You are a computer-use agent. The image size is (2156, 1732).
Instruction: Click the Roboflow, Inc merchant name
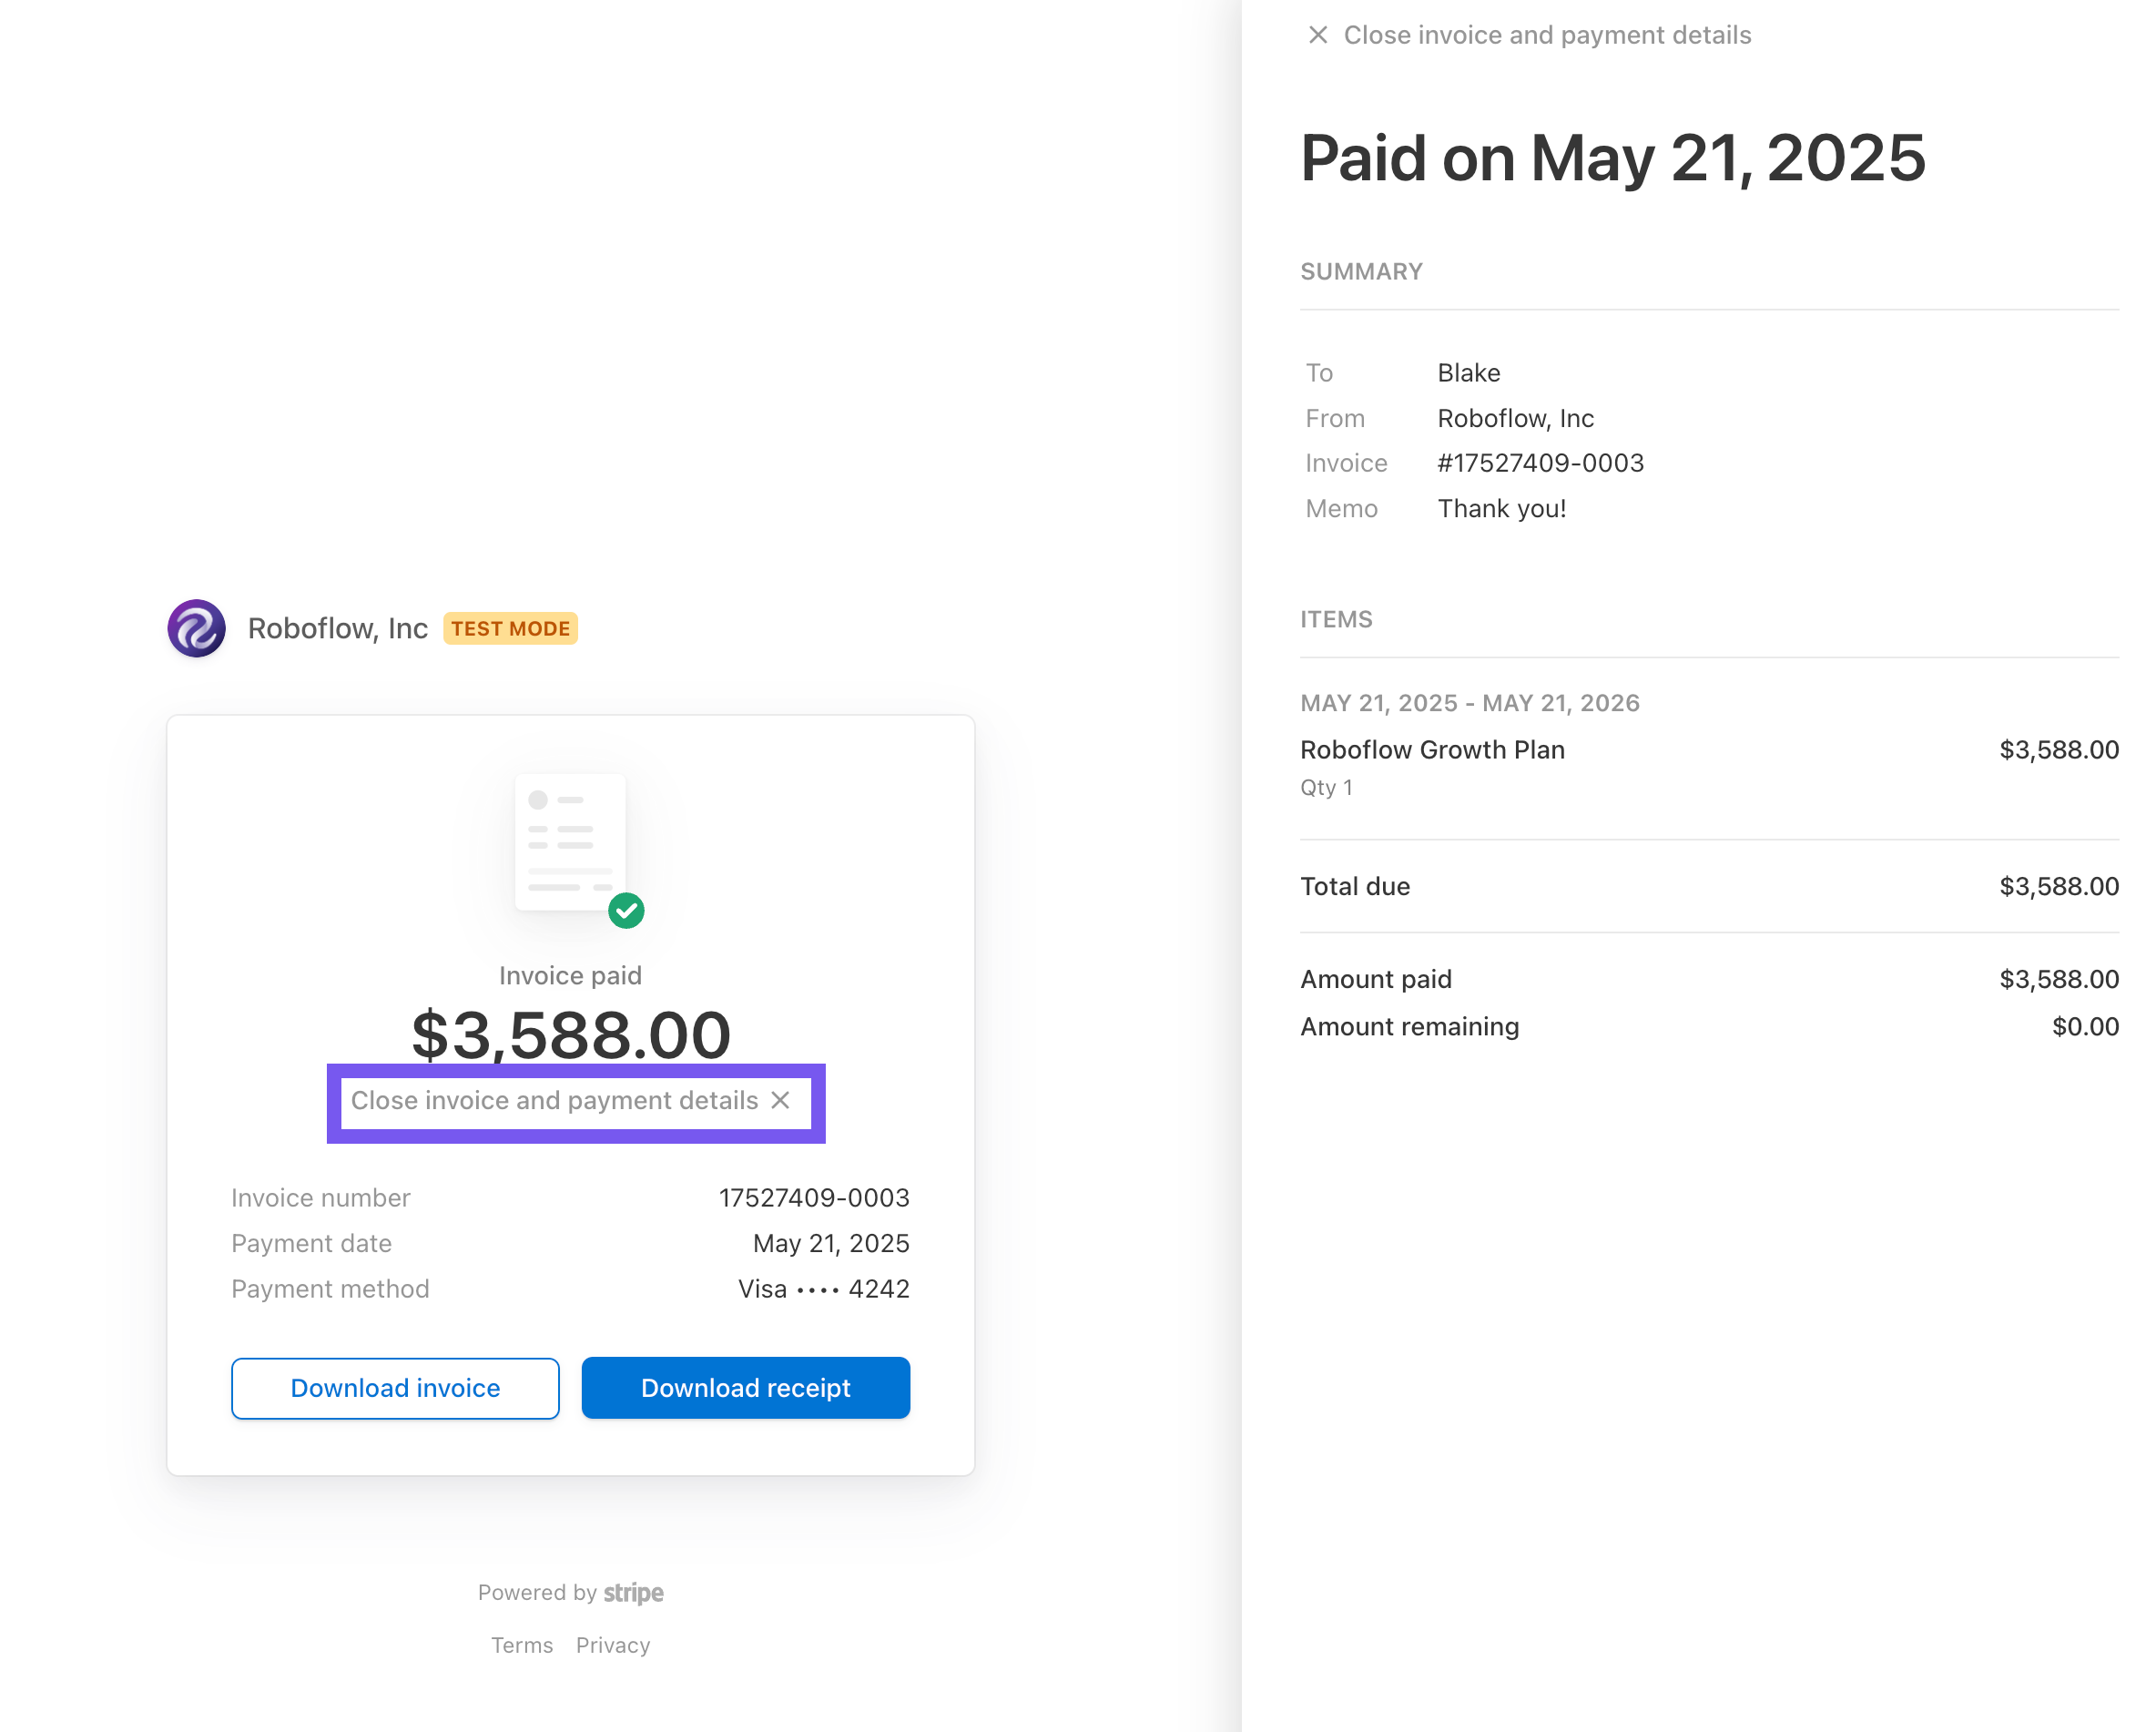[x=337, y=628]
